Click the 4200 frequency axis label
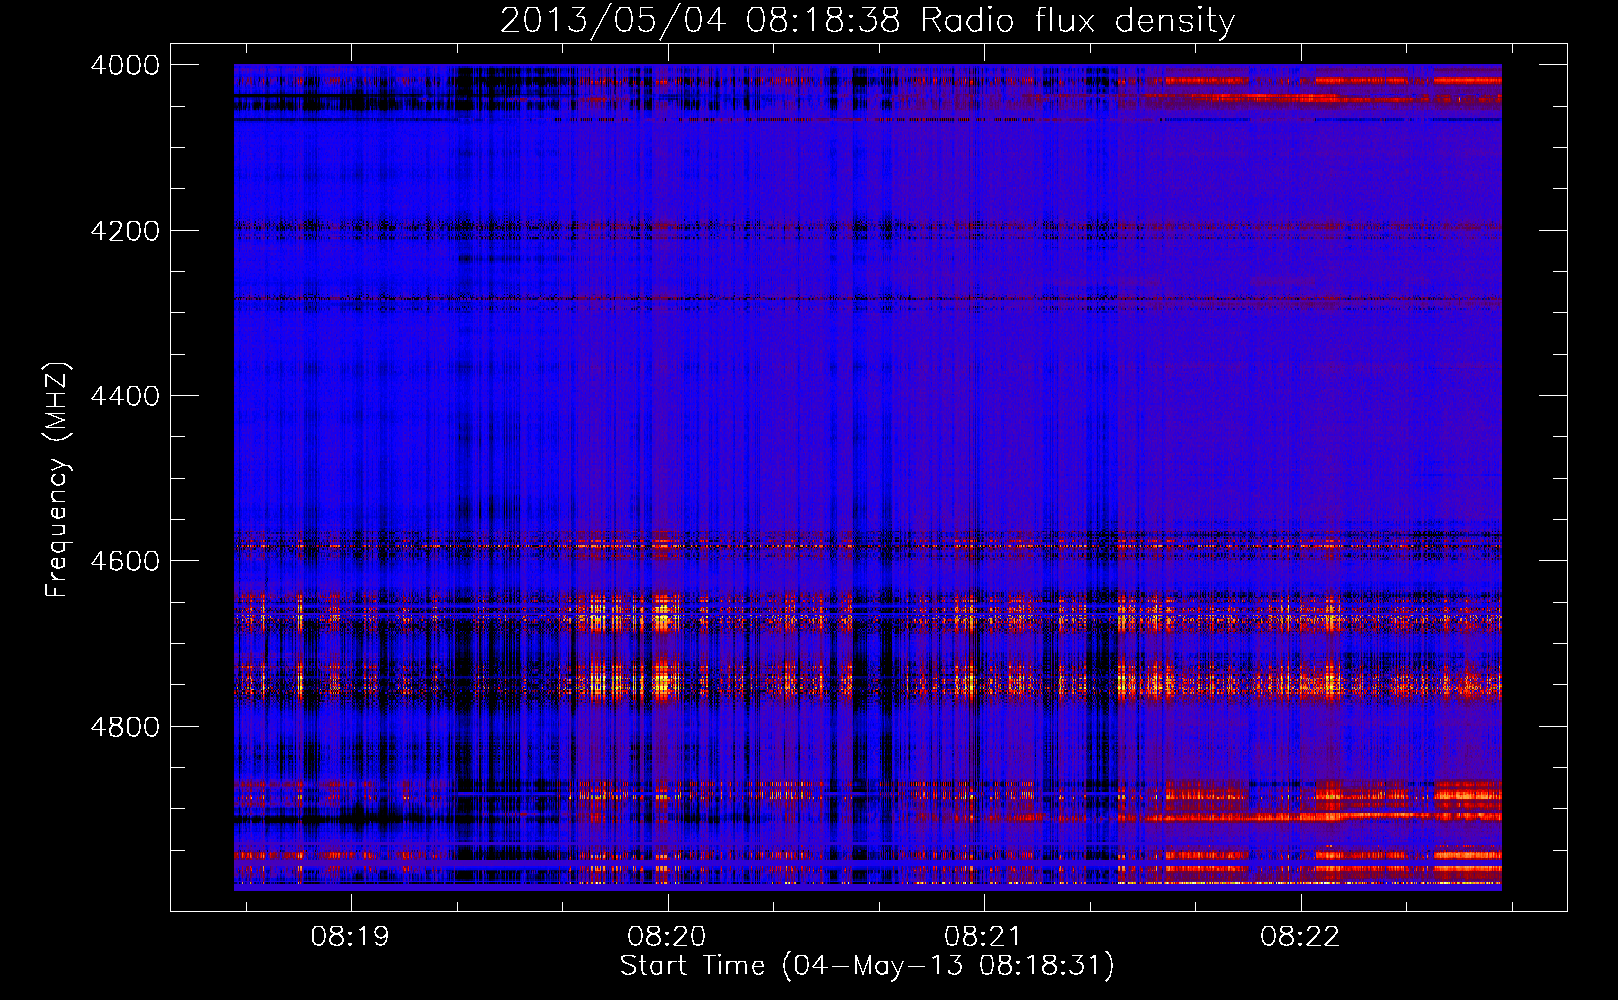 (x=125, y=231)
